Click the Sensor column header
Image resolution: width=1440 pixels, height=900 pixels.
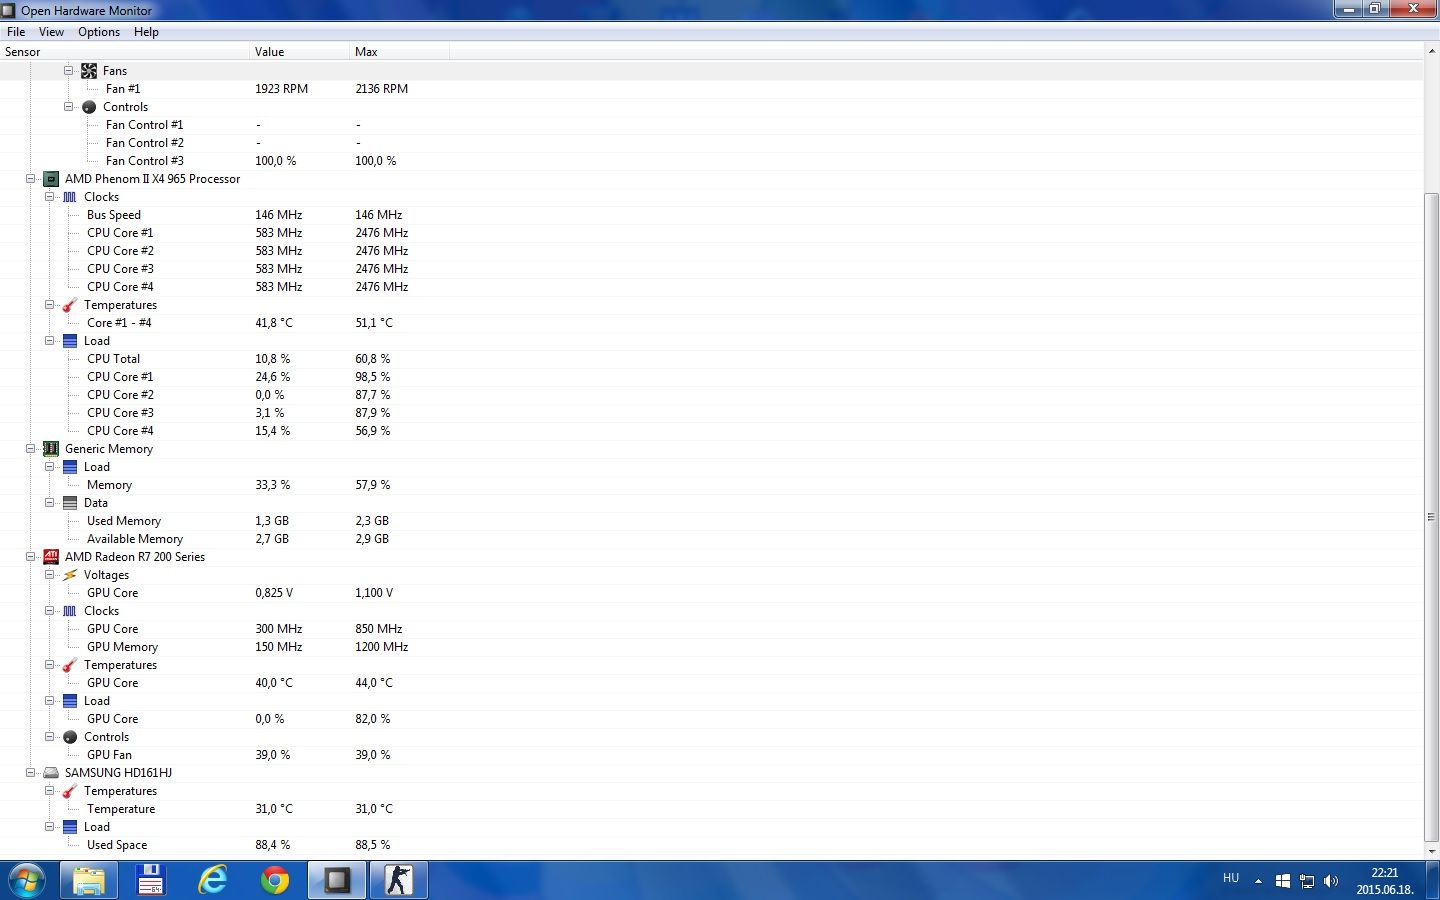coord(124,52)
